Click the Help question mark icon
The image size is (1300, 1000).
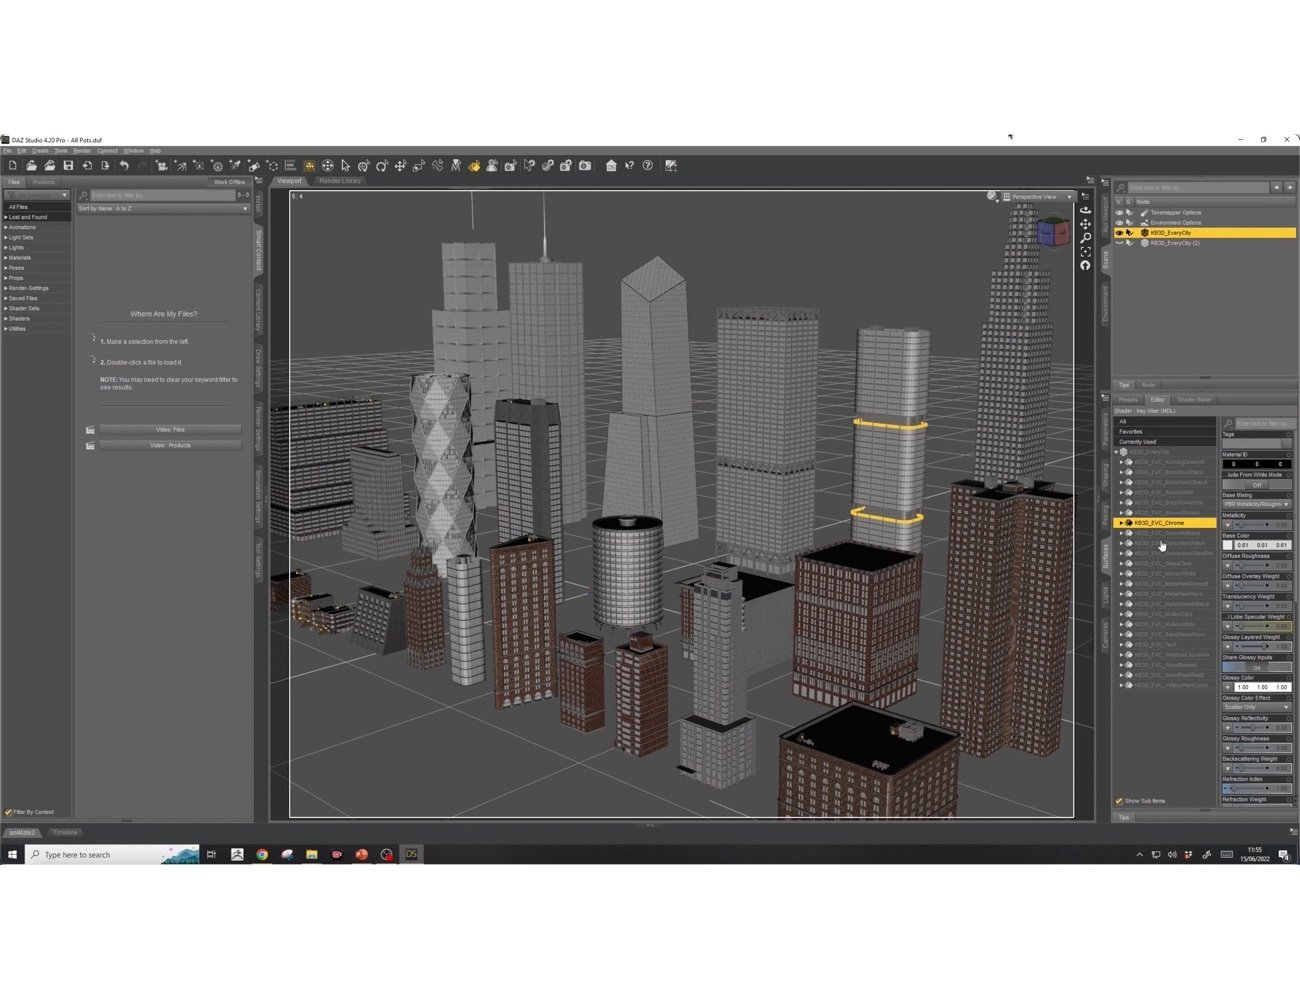pyautogui.click(x=648, y=165)
